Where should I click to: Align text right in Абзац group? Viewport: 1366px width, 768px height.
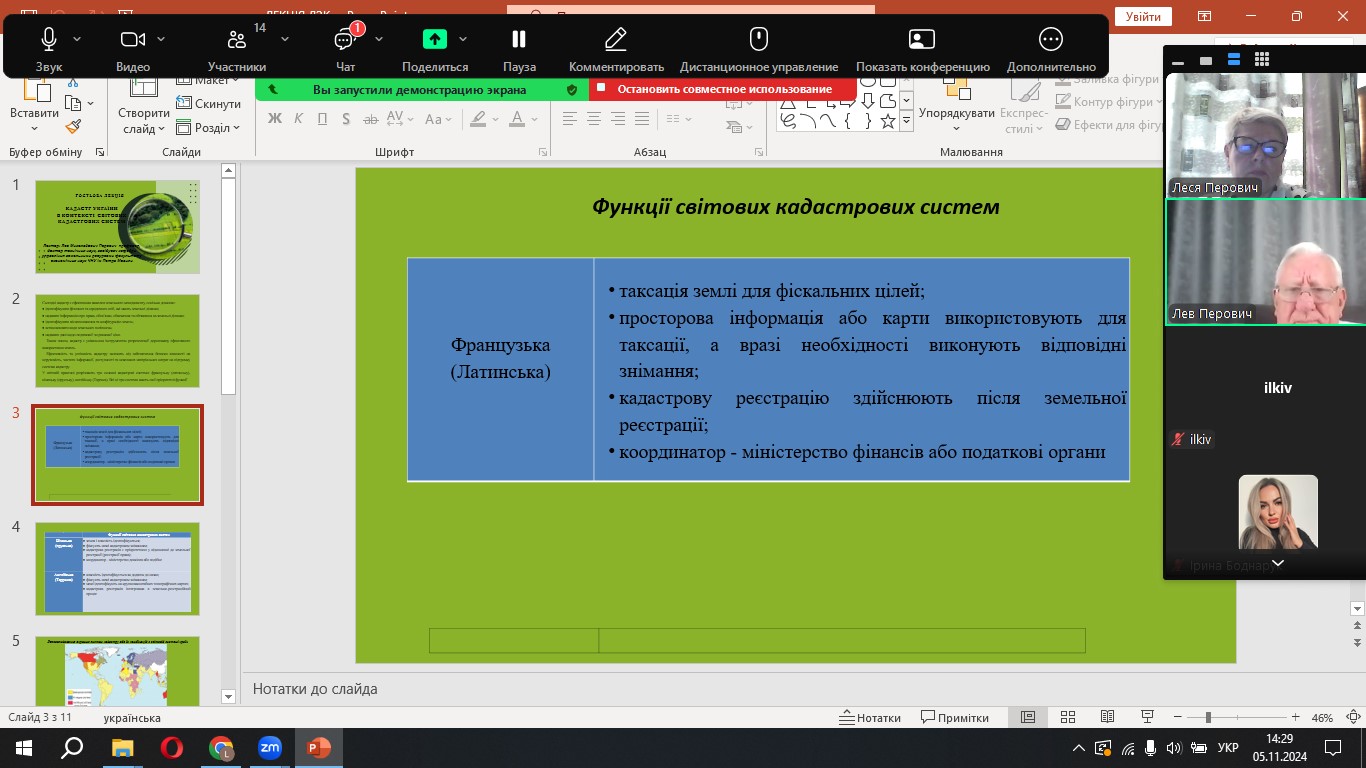click(618, 119)
